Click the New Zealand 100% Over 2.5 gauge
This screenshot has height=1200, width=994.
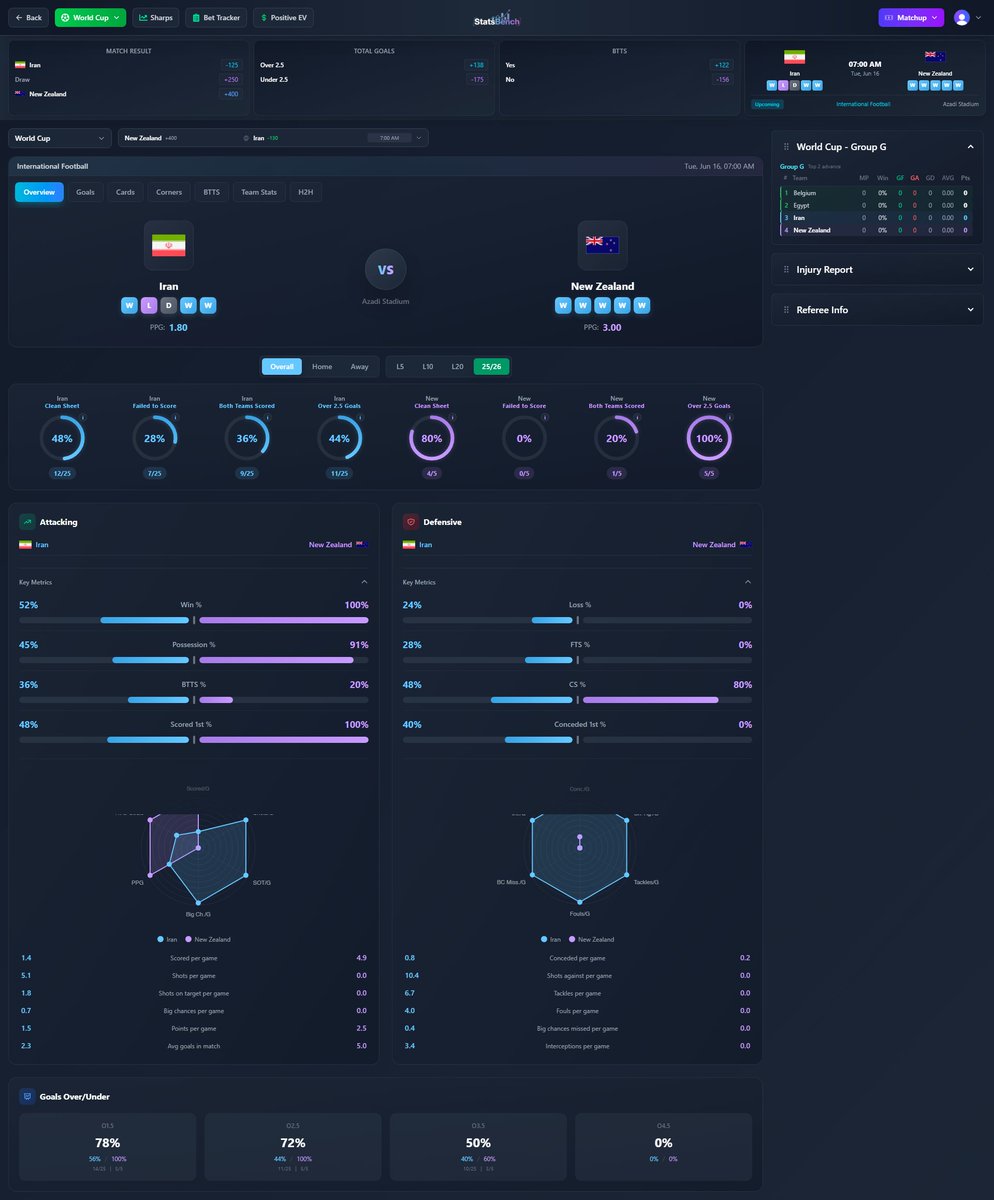pos(709,438)
